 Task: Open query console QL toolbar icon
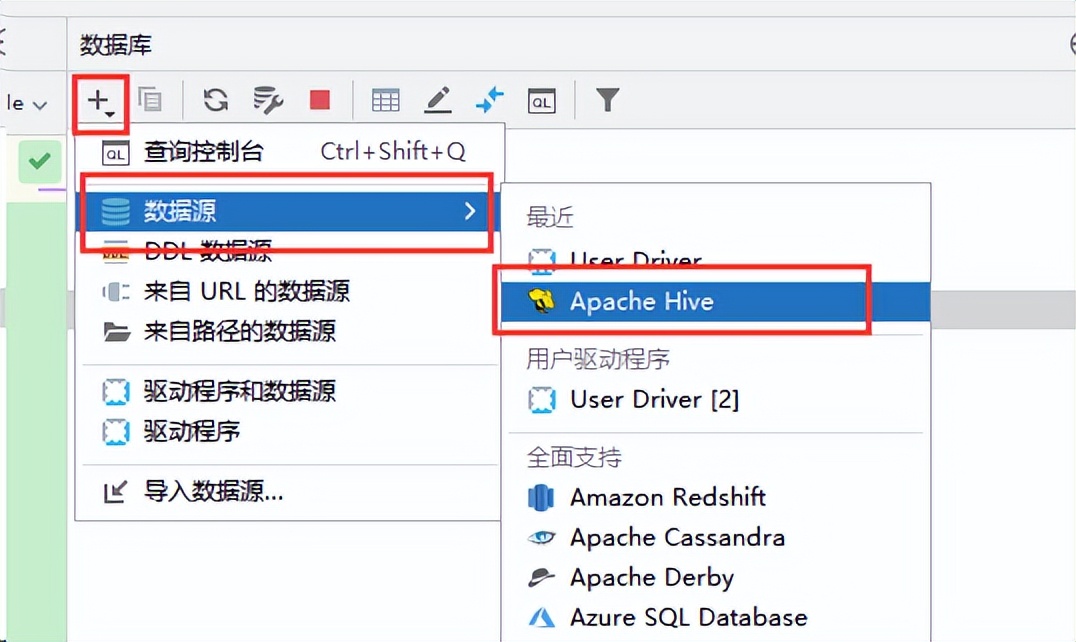tap(541, 101)
